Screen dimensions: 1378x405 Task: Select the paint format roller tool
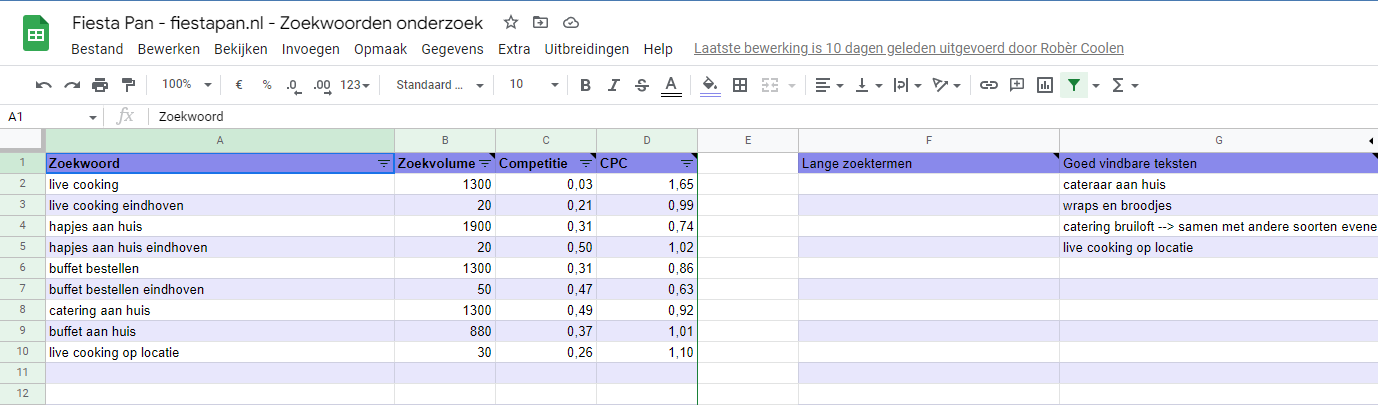coord(128,85)
